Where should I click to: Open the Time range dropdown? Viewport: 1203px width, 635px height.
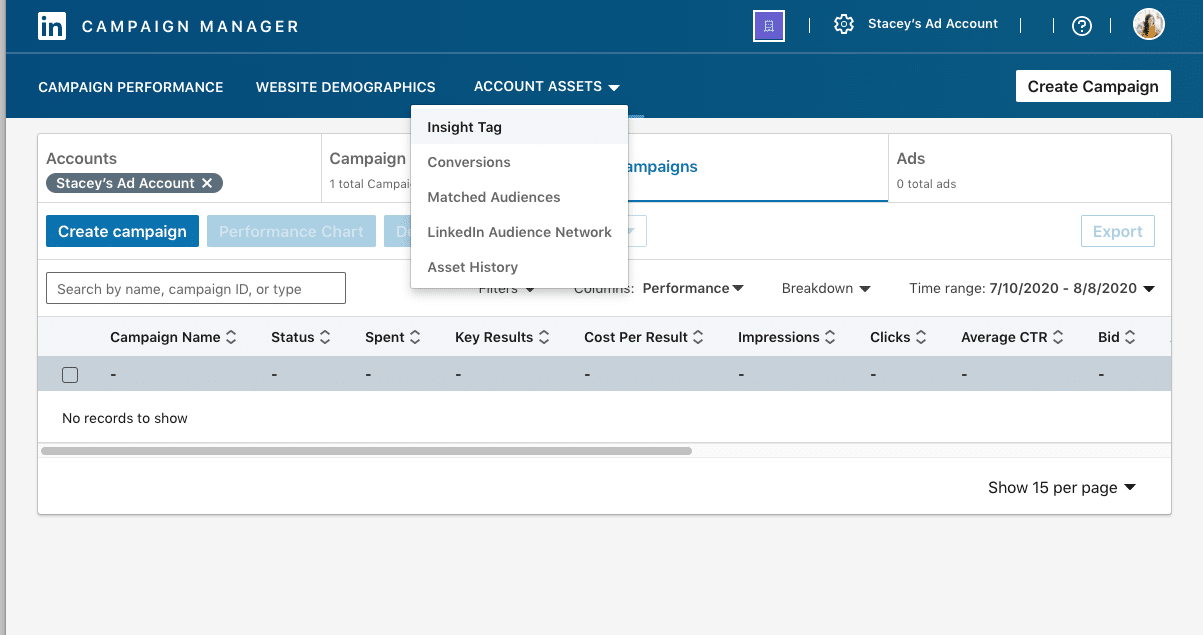(1032, 288)
